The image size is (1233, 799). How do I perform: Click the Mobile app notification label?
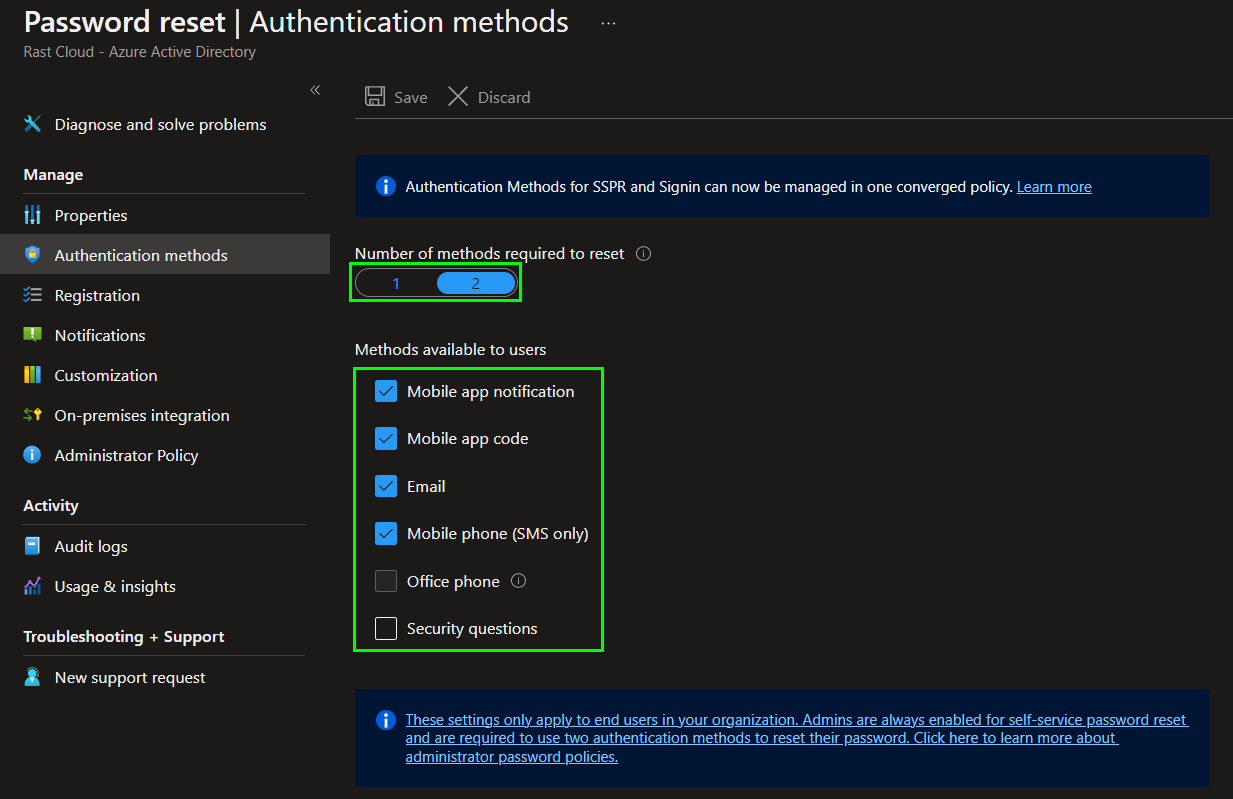(491, 391)
